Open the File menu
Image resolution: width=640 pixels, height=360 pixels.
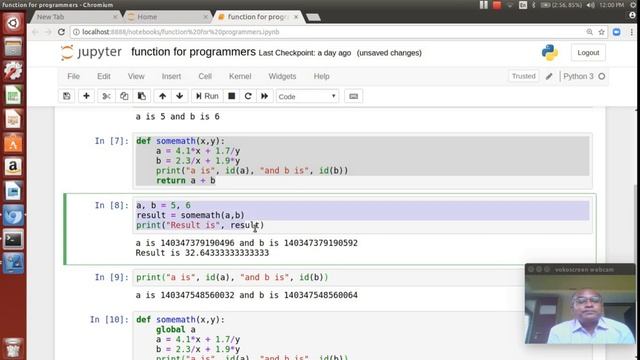click(73, 76)
